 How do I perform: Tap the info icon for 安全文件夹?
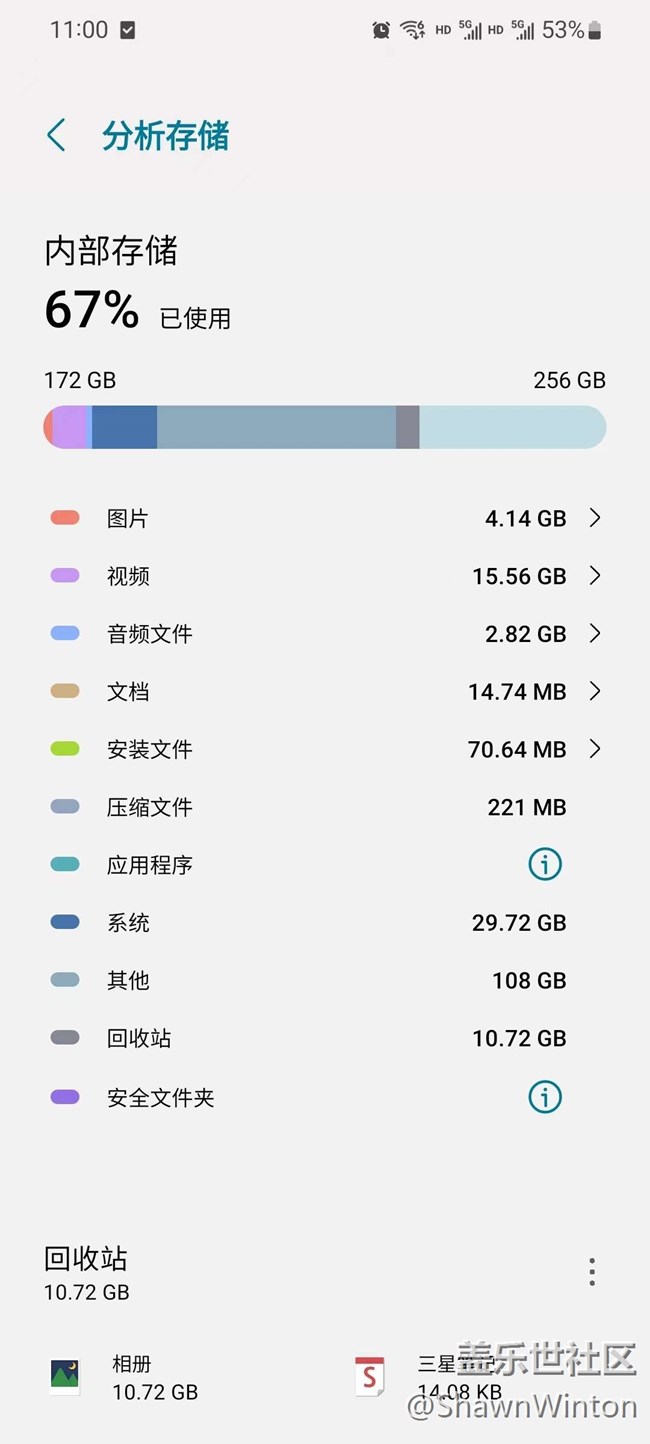(x=545, y=1097)
